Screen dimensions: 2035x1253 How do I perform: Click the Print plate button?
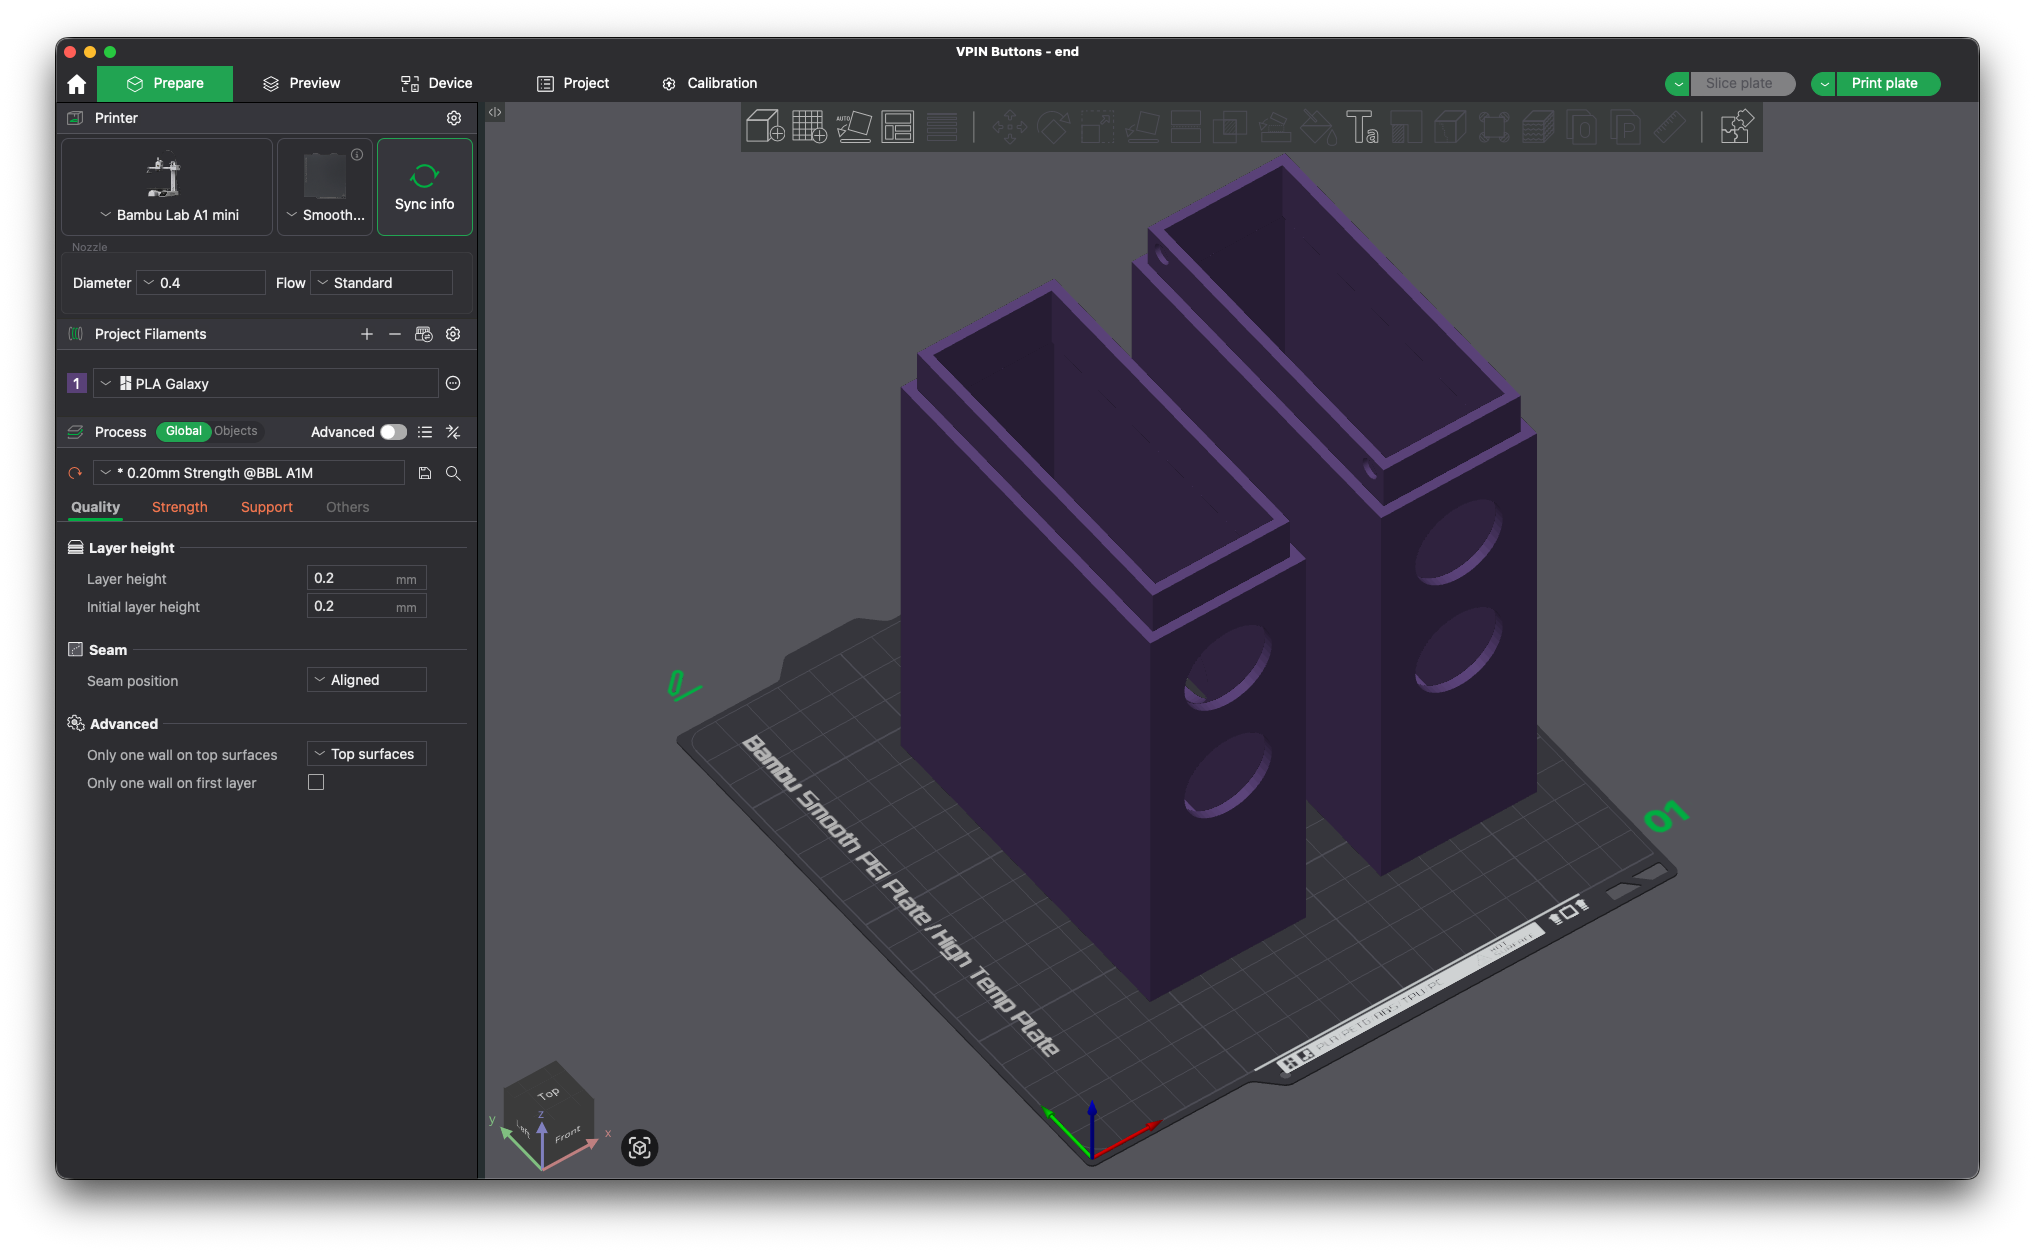pos(1884,83)
